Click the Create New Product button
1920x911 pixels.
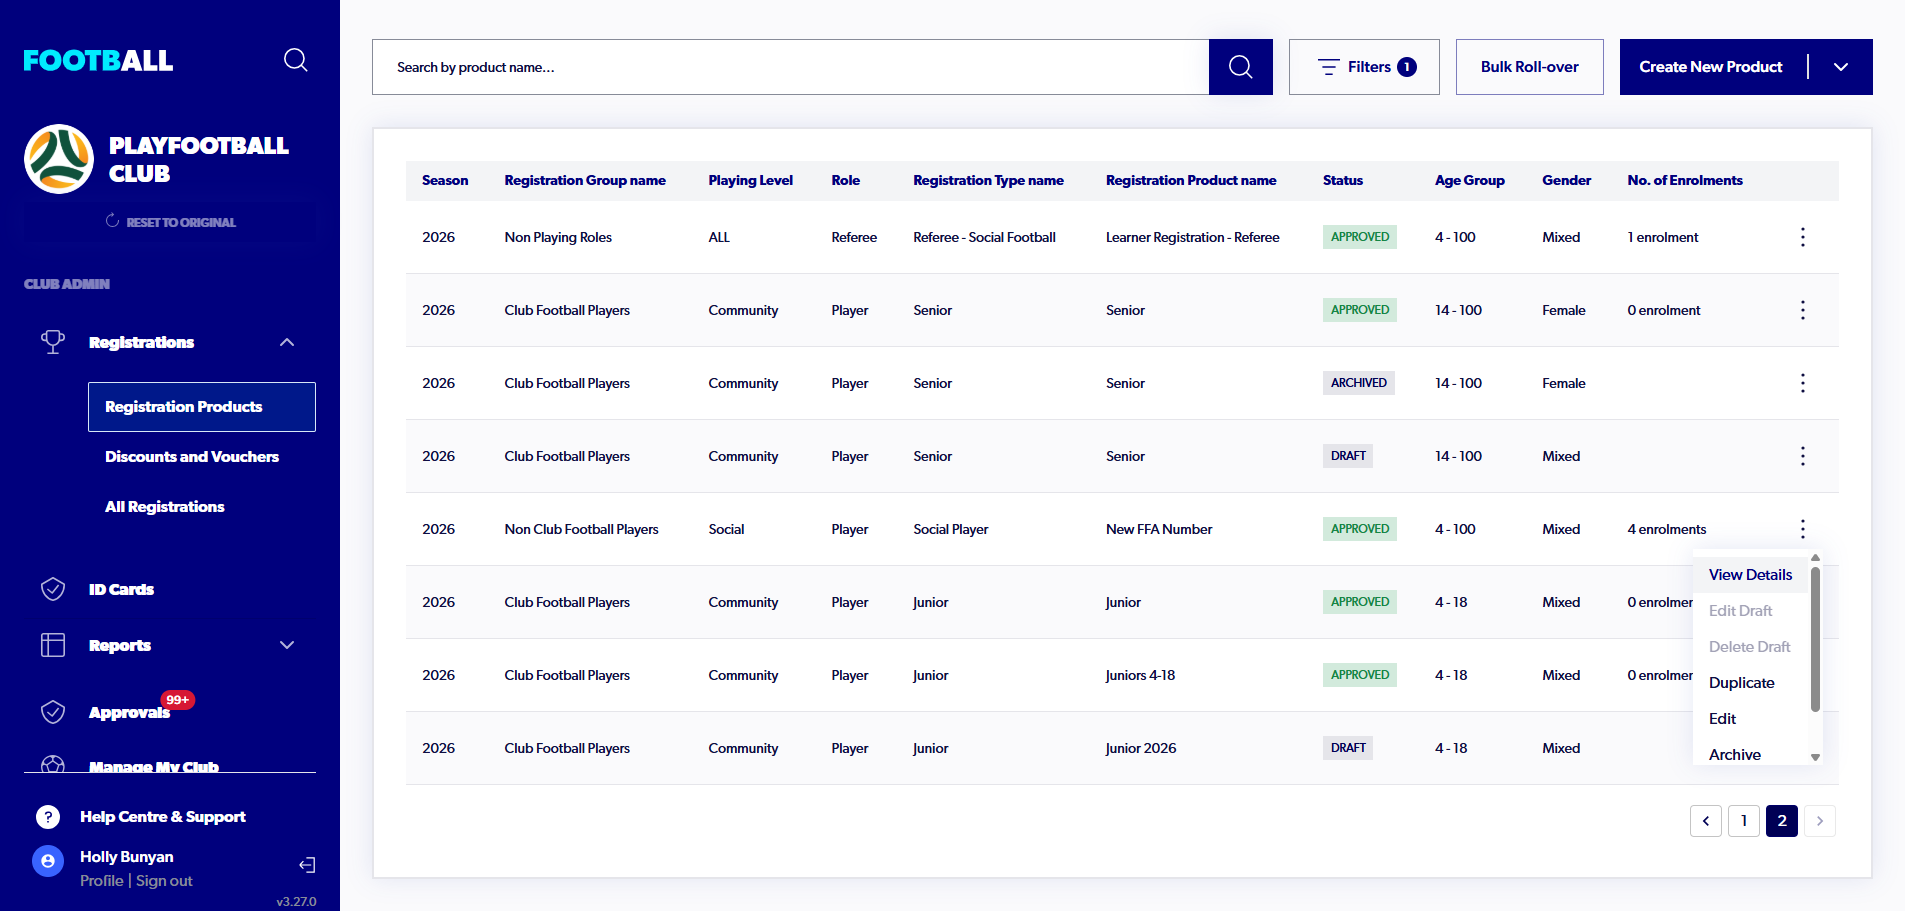tap(1711, 67)
